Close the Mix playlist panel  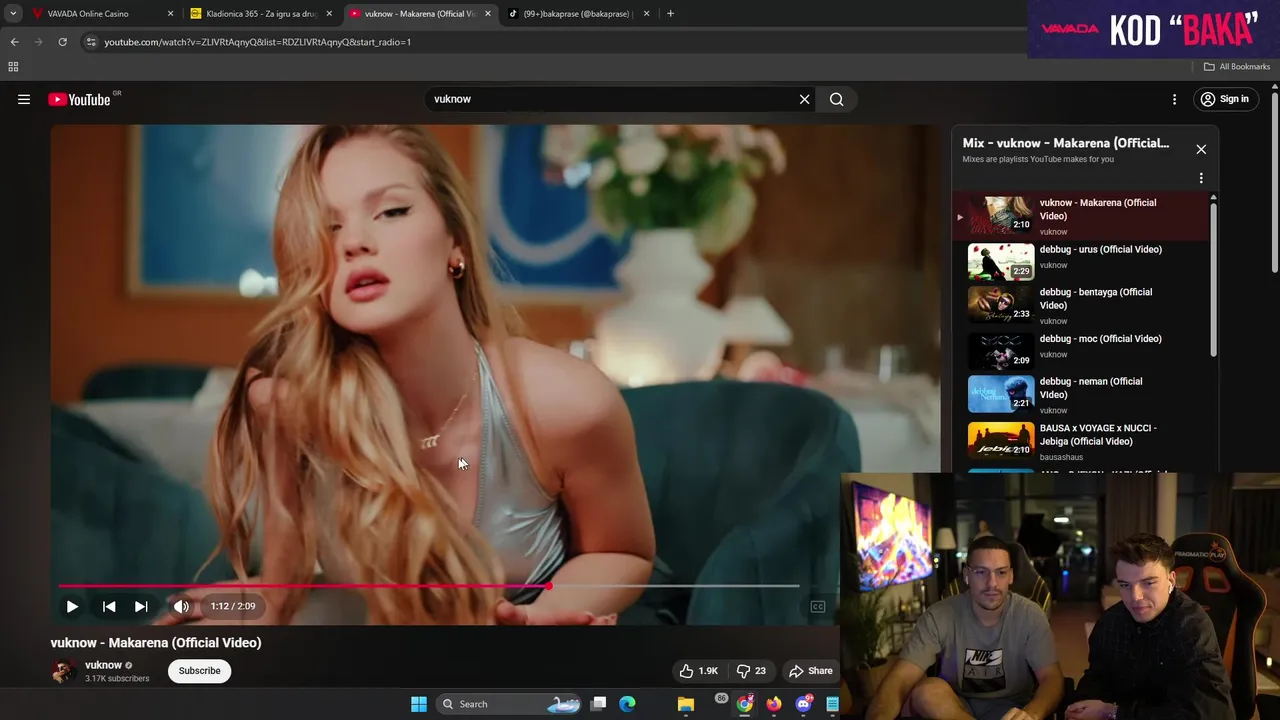pyautogui.click(x=1201, y=149)
